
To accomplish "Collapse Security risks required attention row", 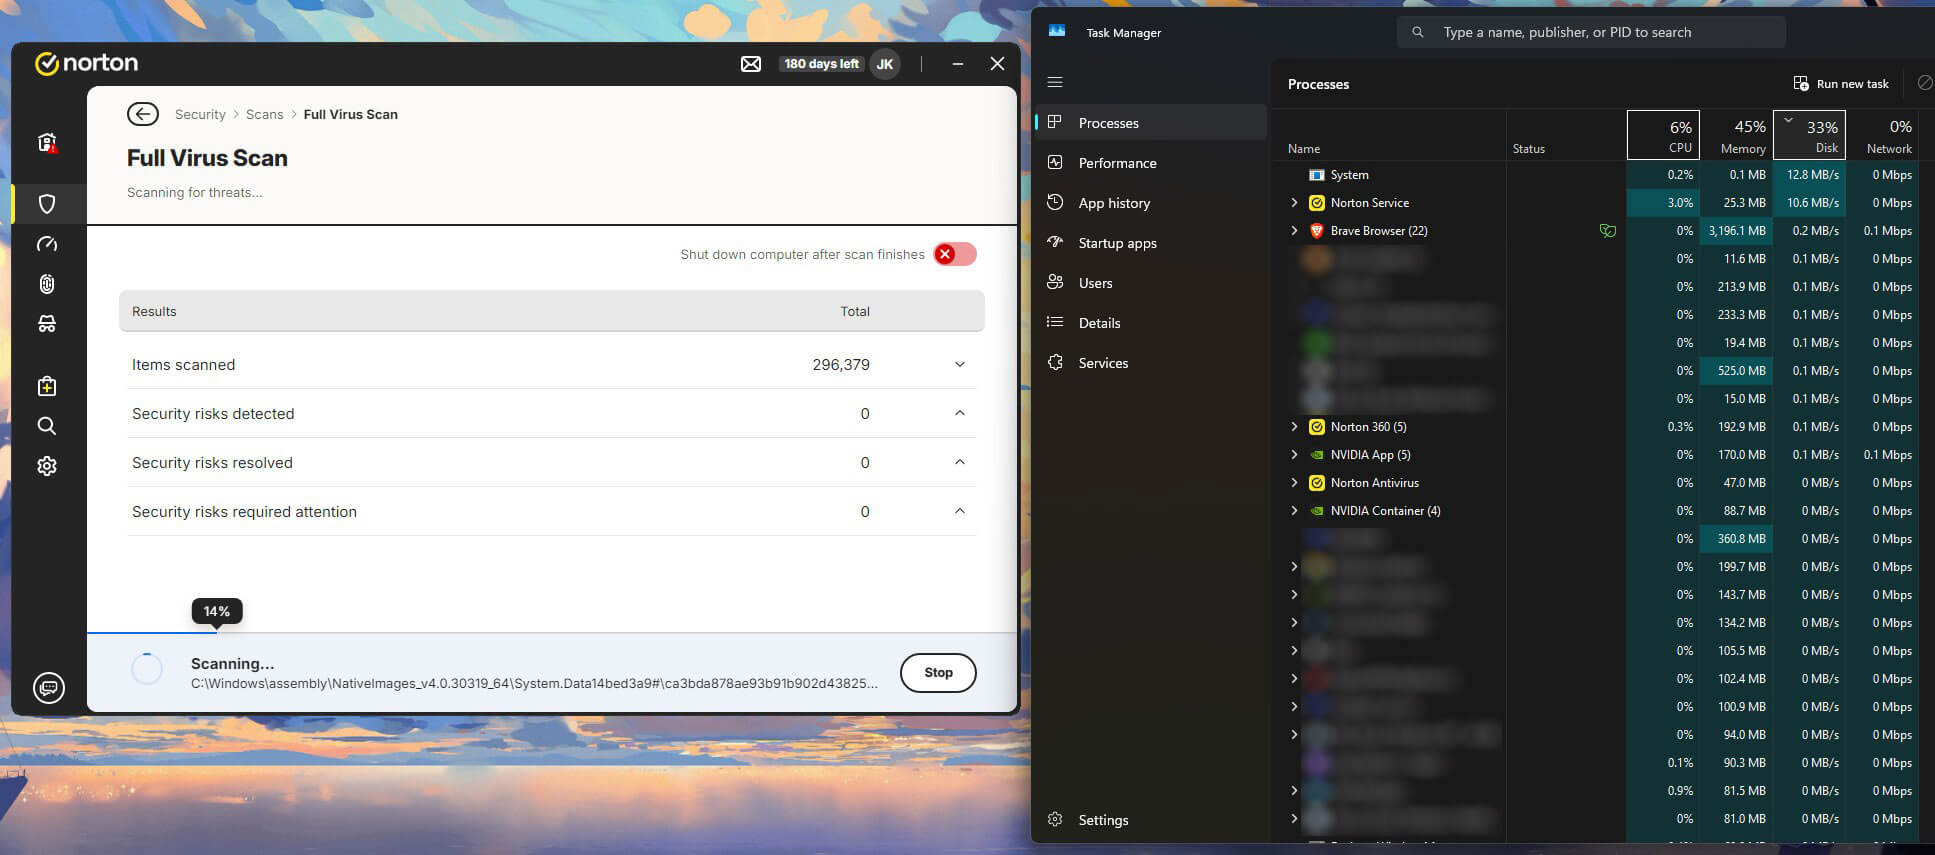I will 960,511.
